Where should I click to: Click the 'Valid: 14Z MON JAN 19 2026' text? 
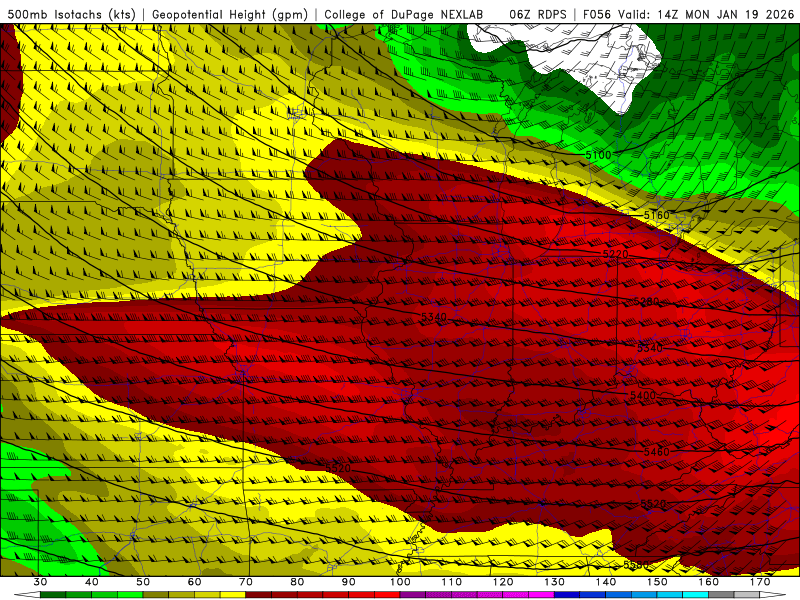tap(706, 14)
